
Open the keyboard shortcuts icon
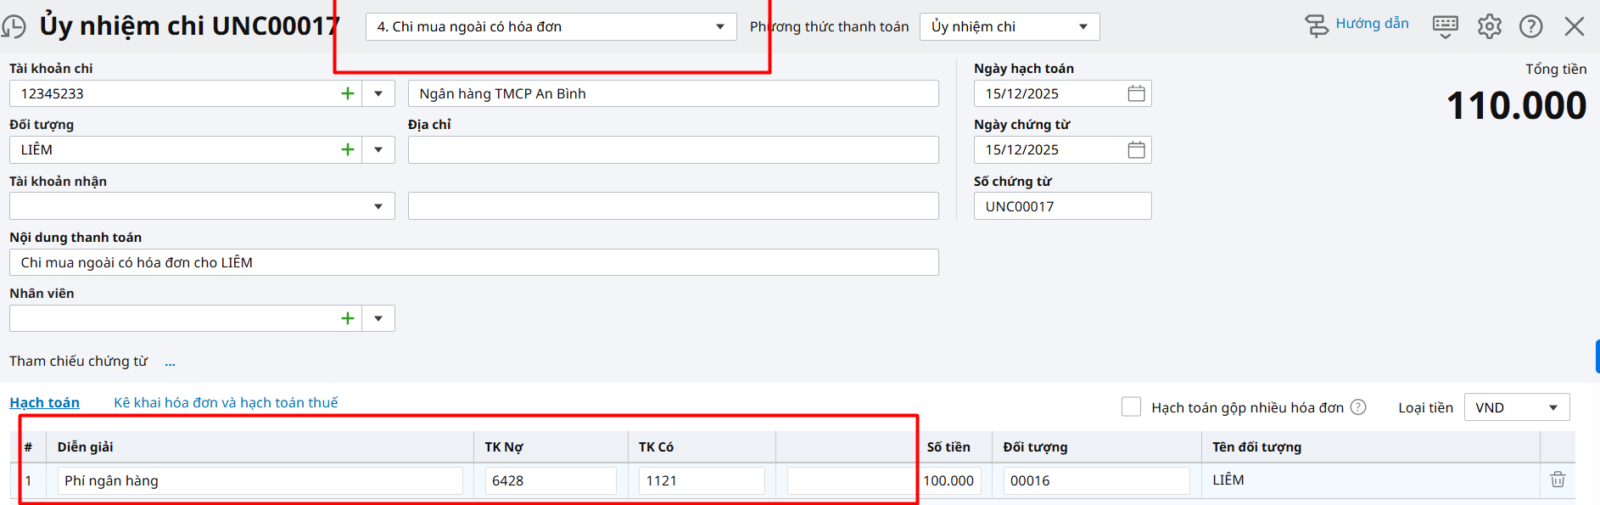[x=1445, y=26]
